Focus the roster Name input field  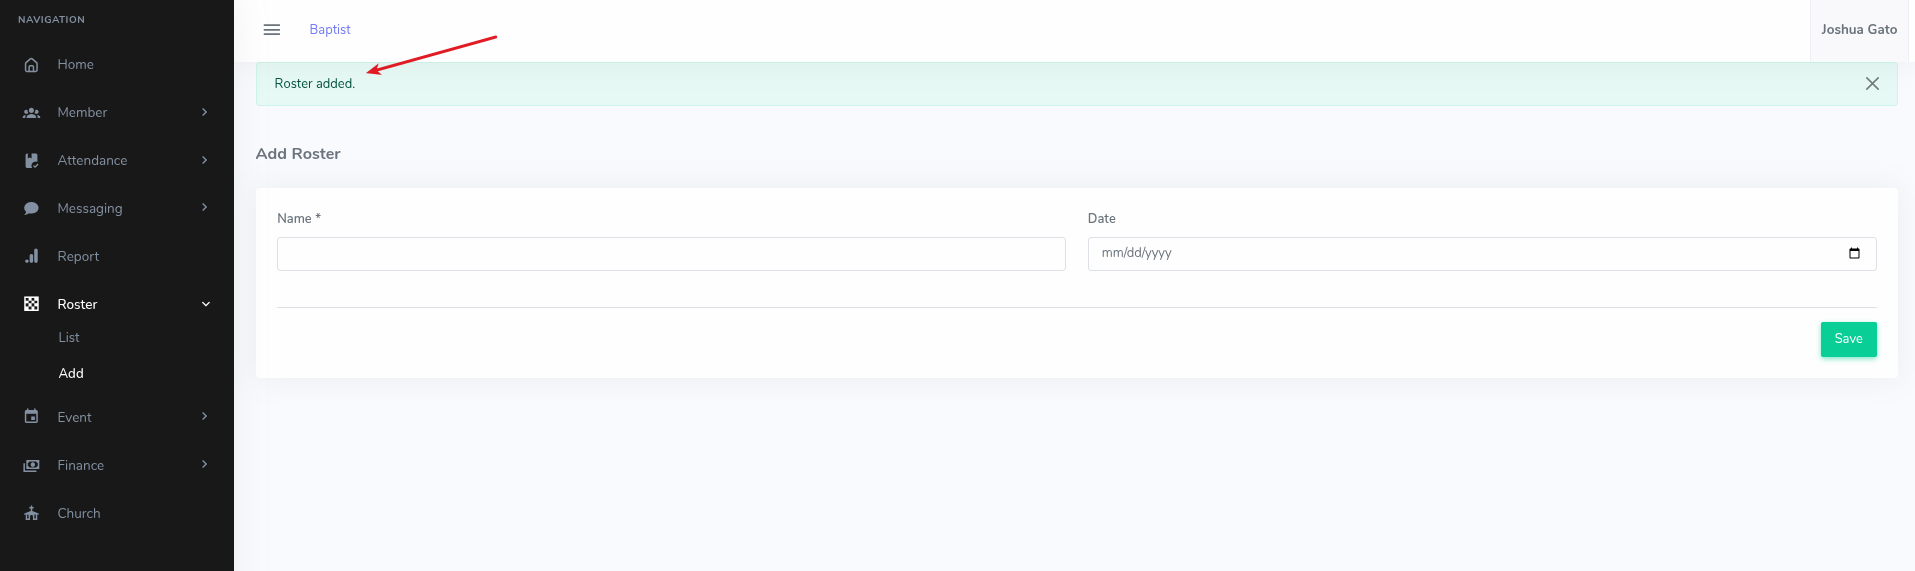click(671, 254)
